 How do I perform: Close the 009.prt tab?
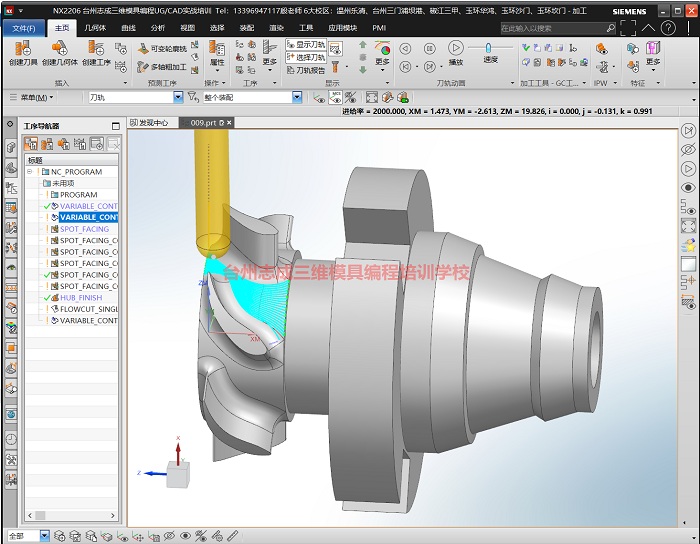(229, 123)
